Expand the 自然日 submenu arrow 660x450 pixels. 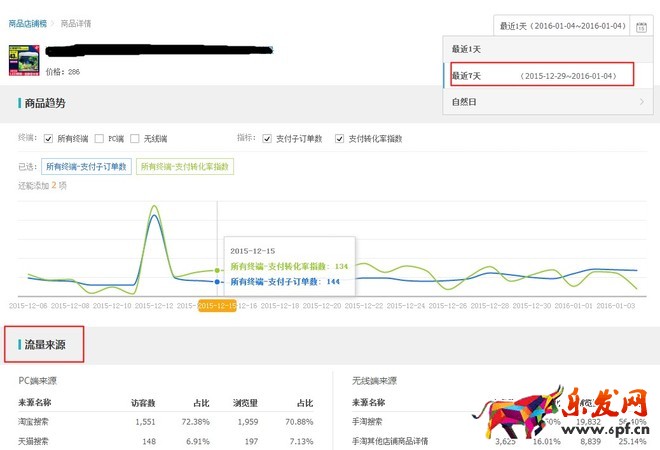click(641, 101)
